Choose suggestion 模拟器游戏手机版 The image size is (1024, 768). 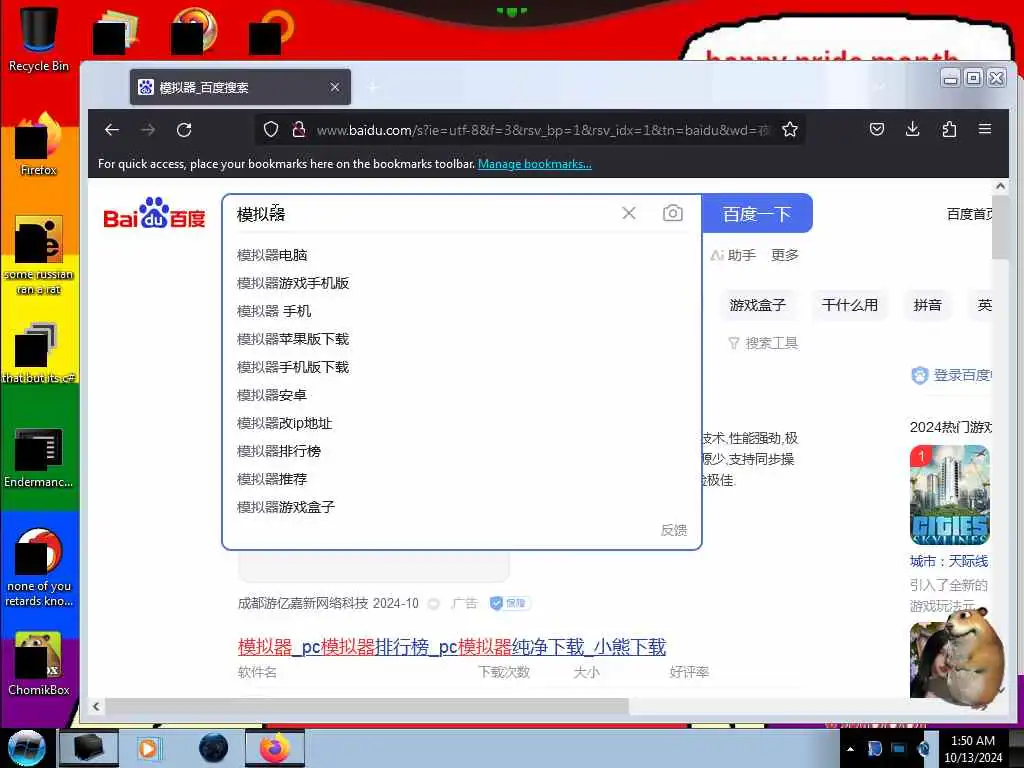click(x=293, y=283)
